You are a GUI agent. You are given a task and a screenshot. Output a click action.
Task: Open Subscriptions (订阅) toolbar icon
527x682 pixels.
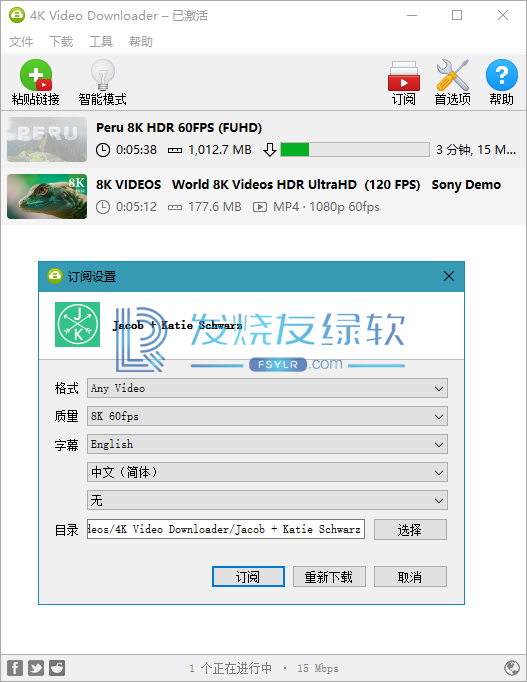(404, 76)
